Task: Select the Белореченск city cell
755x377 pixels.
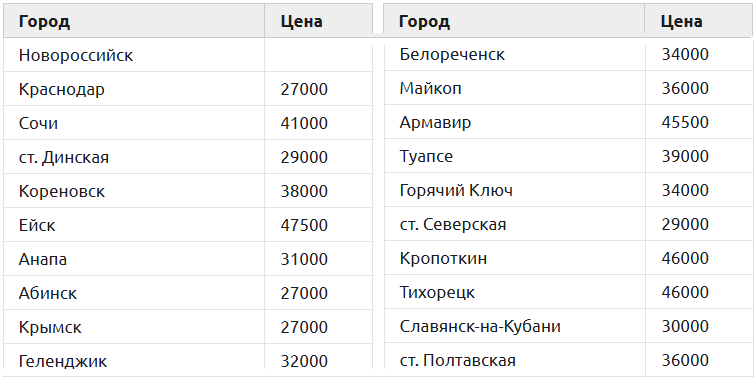Action: click(x=514, y=54)
